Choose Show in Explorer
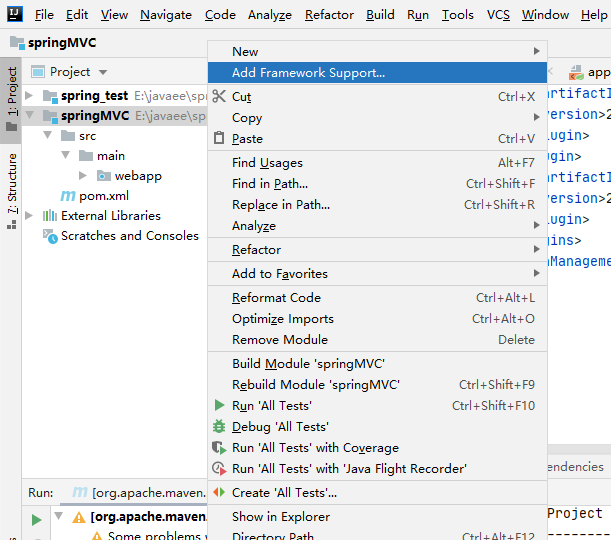This screenshot has height=540, width=611. 377,517
